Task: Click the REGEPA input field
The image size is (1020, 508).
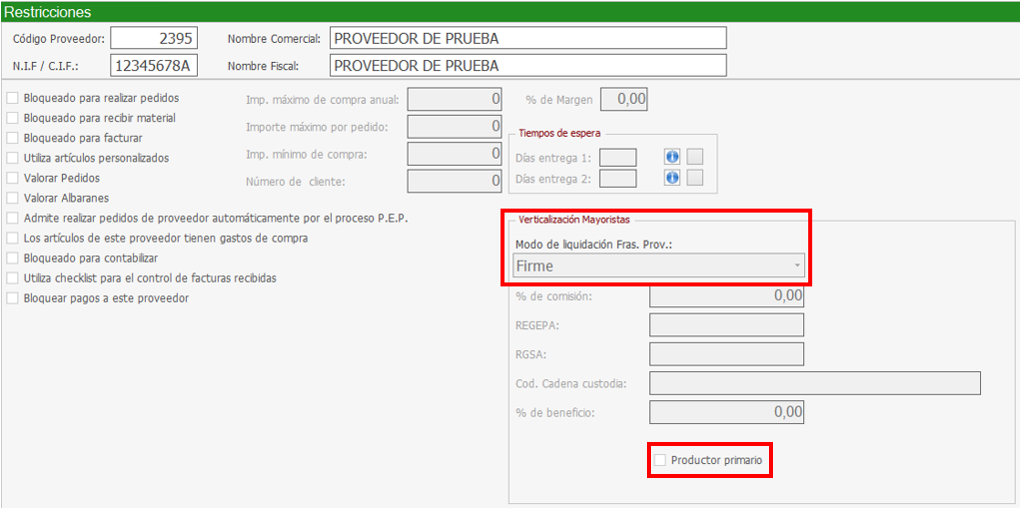Action: tap(726, 325)
